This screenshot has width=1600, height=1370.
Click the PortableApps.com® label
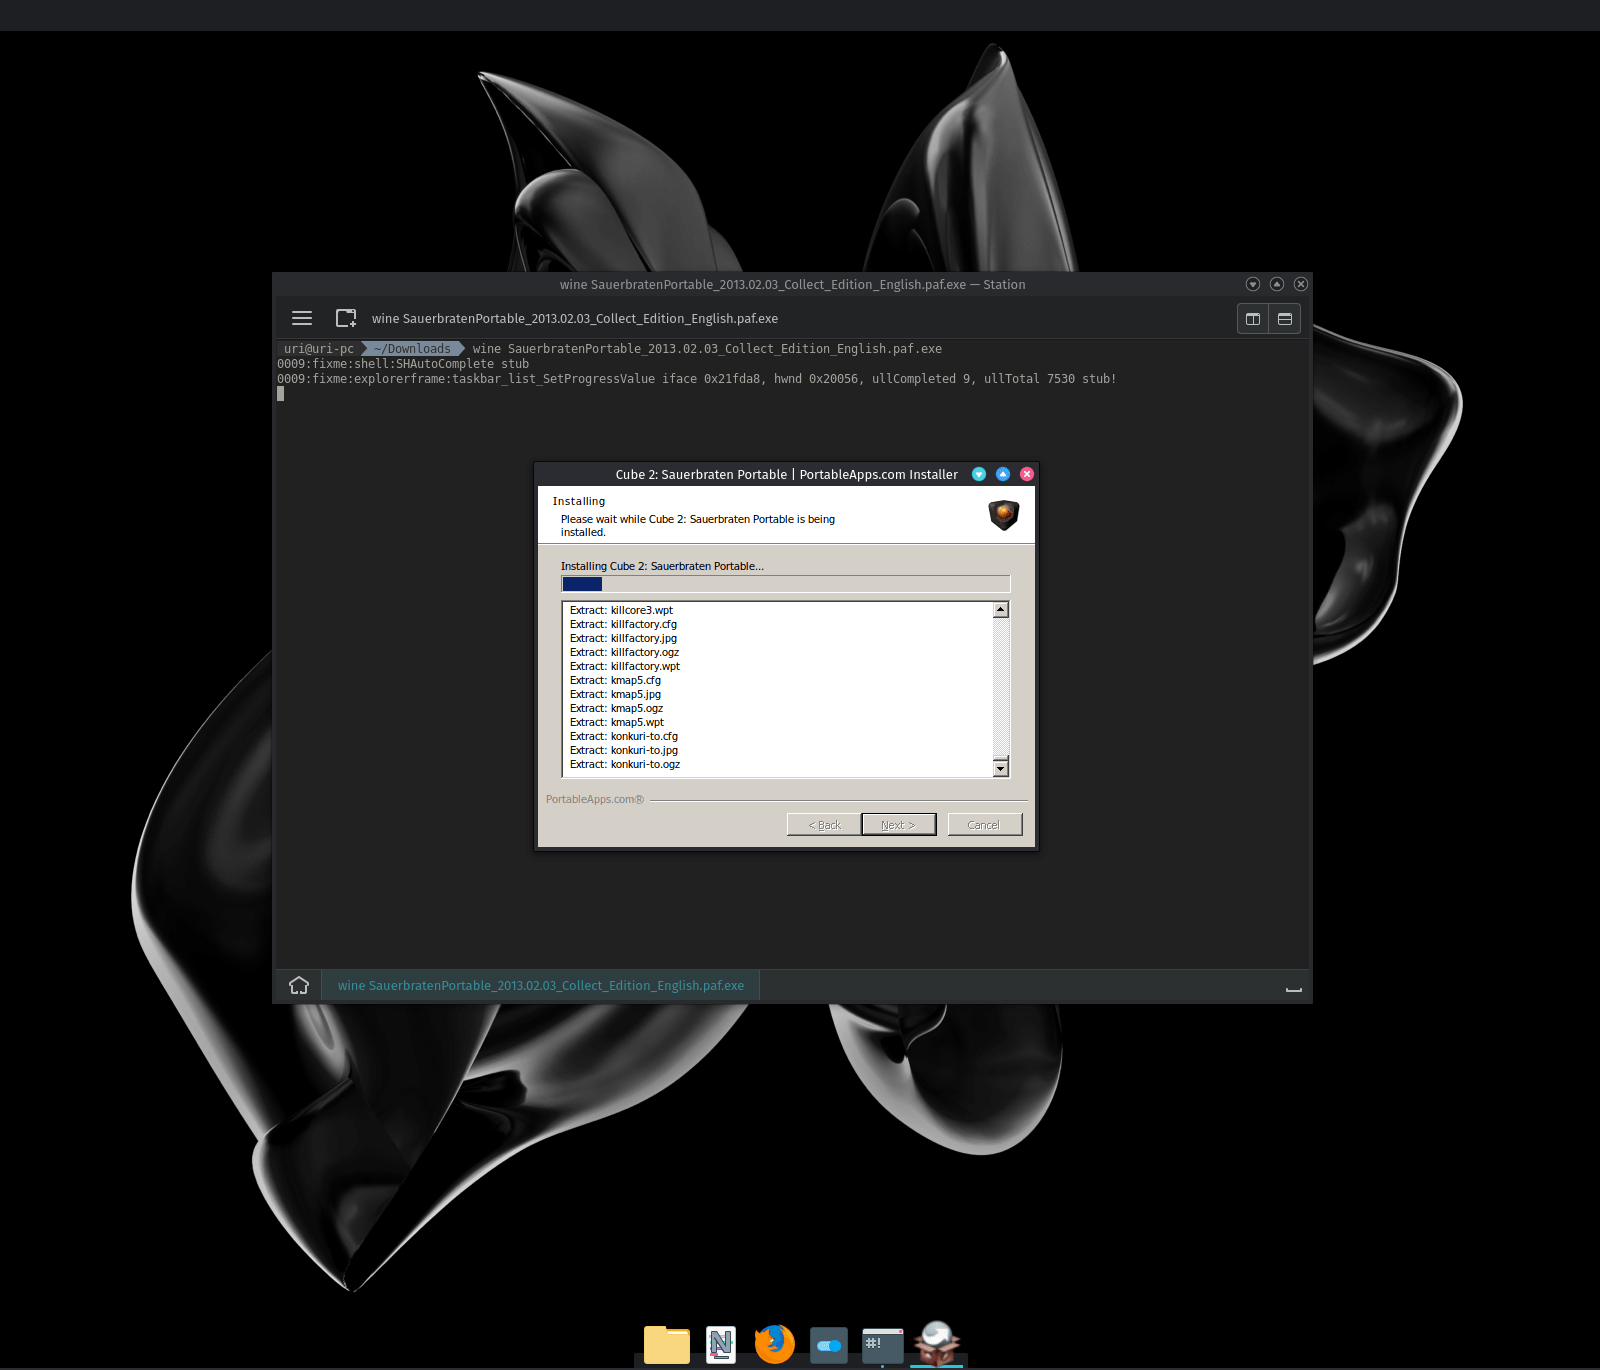595,799
